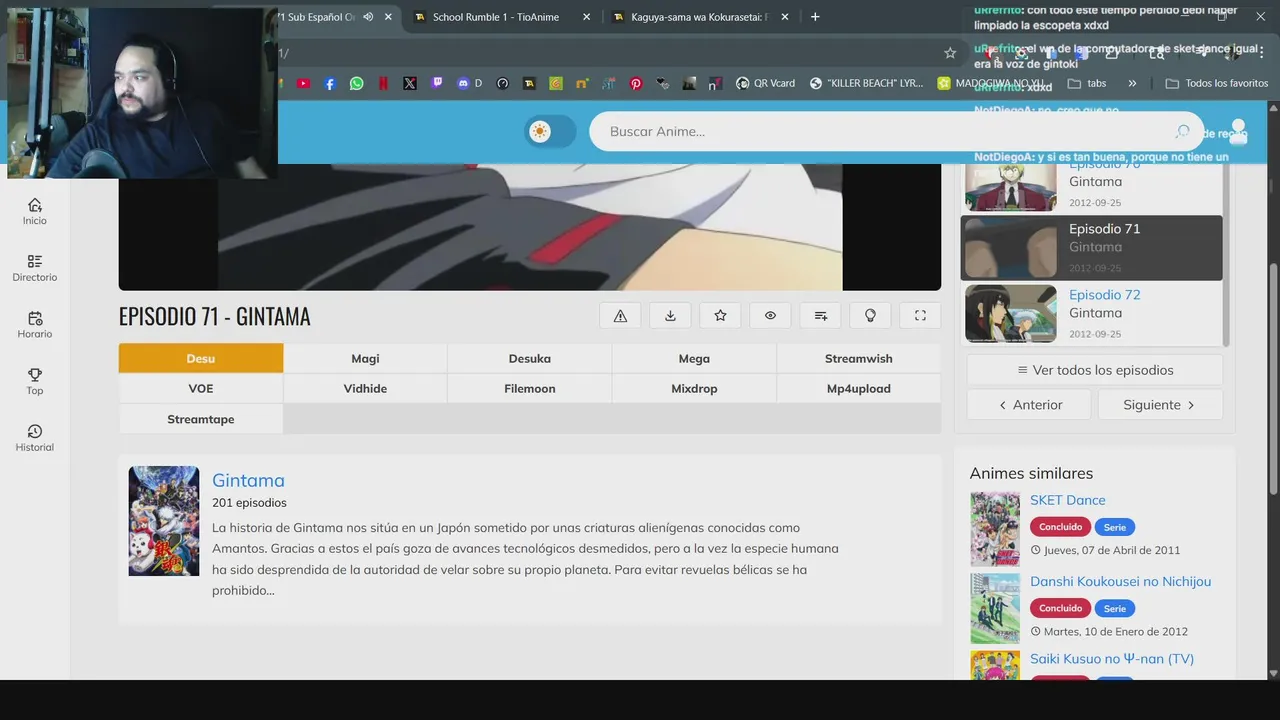Open Danshi Koukousei no Nichijou link
Screen dimensions: 1280x720
pos(1120,581)
